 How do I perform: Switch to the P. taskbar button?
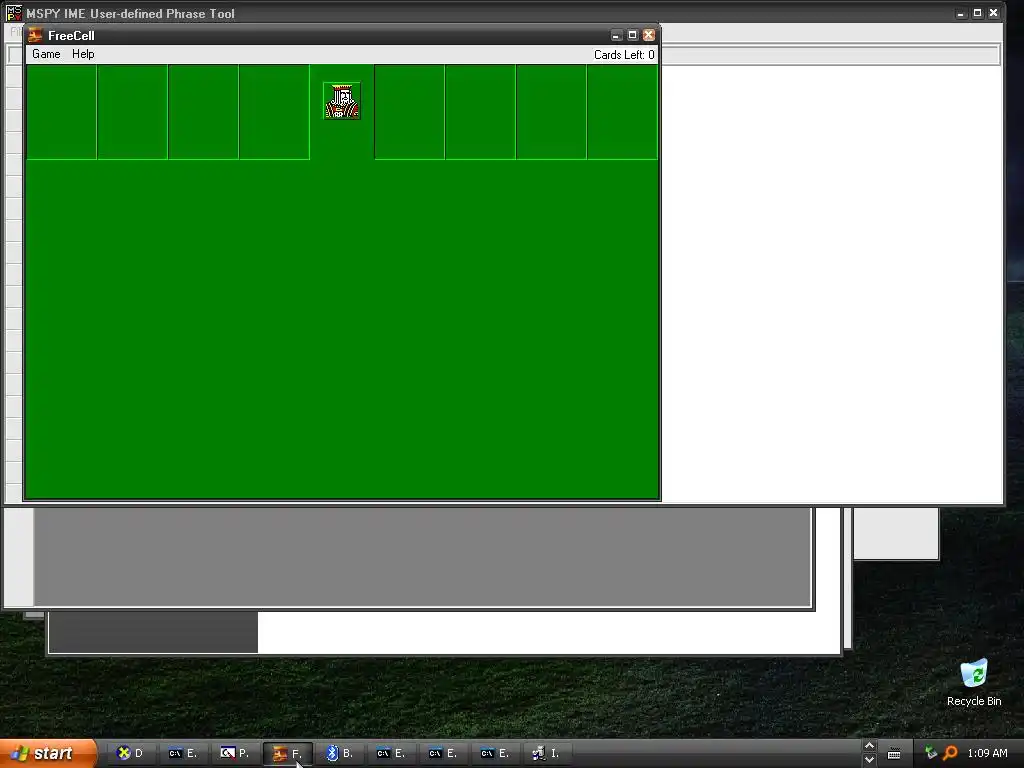pos(235,754)
